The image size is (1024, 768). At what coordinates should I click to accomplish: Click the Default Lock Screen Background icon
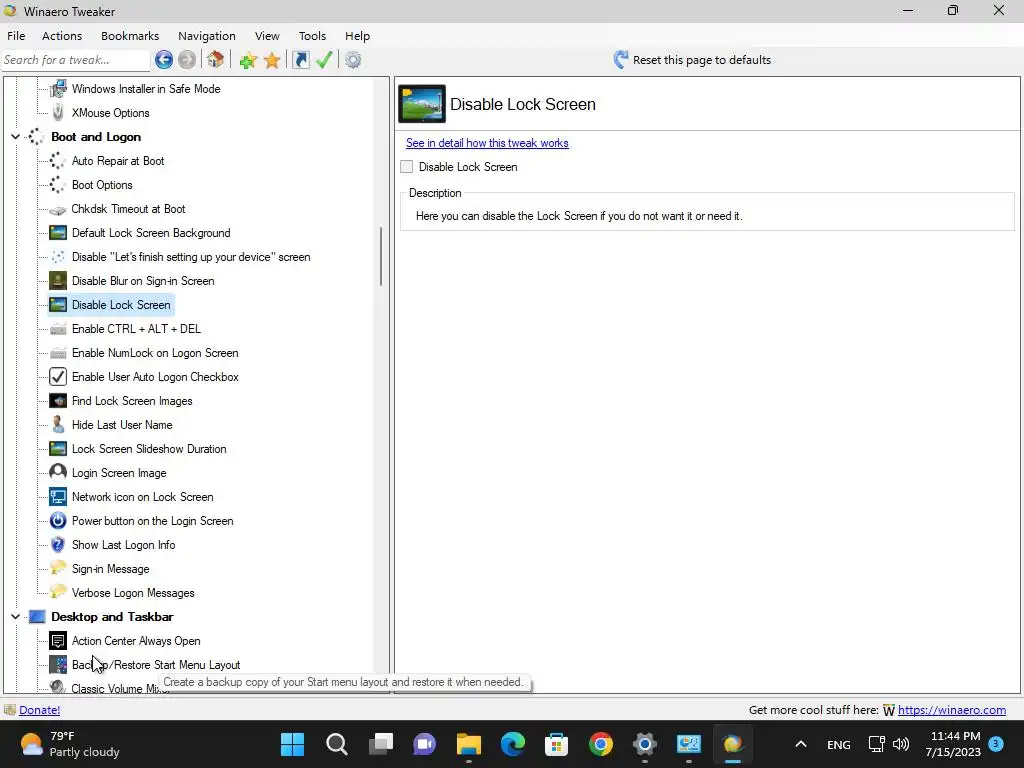(x=57, y=233)
